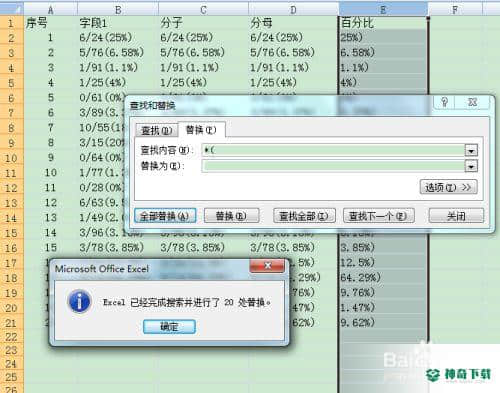Click cell E16 showing 3.85%)
Viewport: 500px width, 393px height.
[x=383, y=248]
